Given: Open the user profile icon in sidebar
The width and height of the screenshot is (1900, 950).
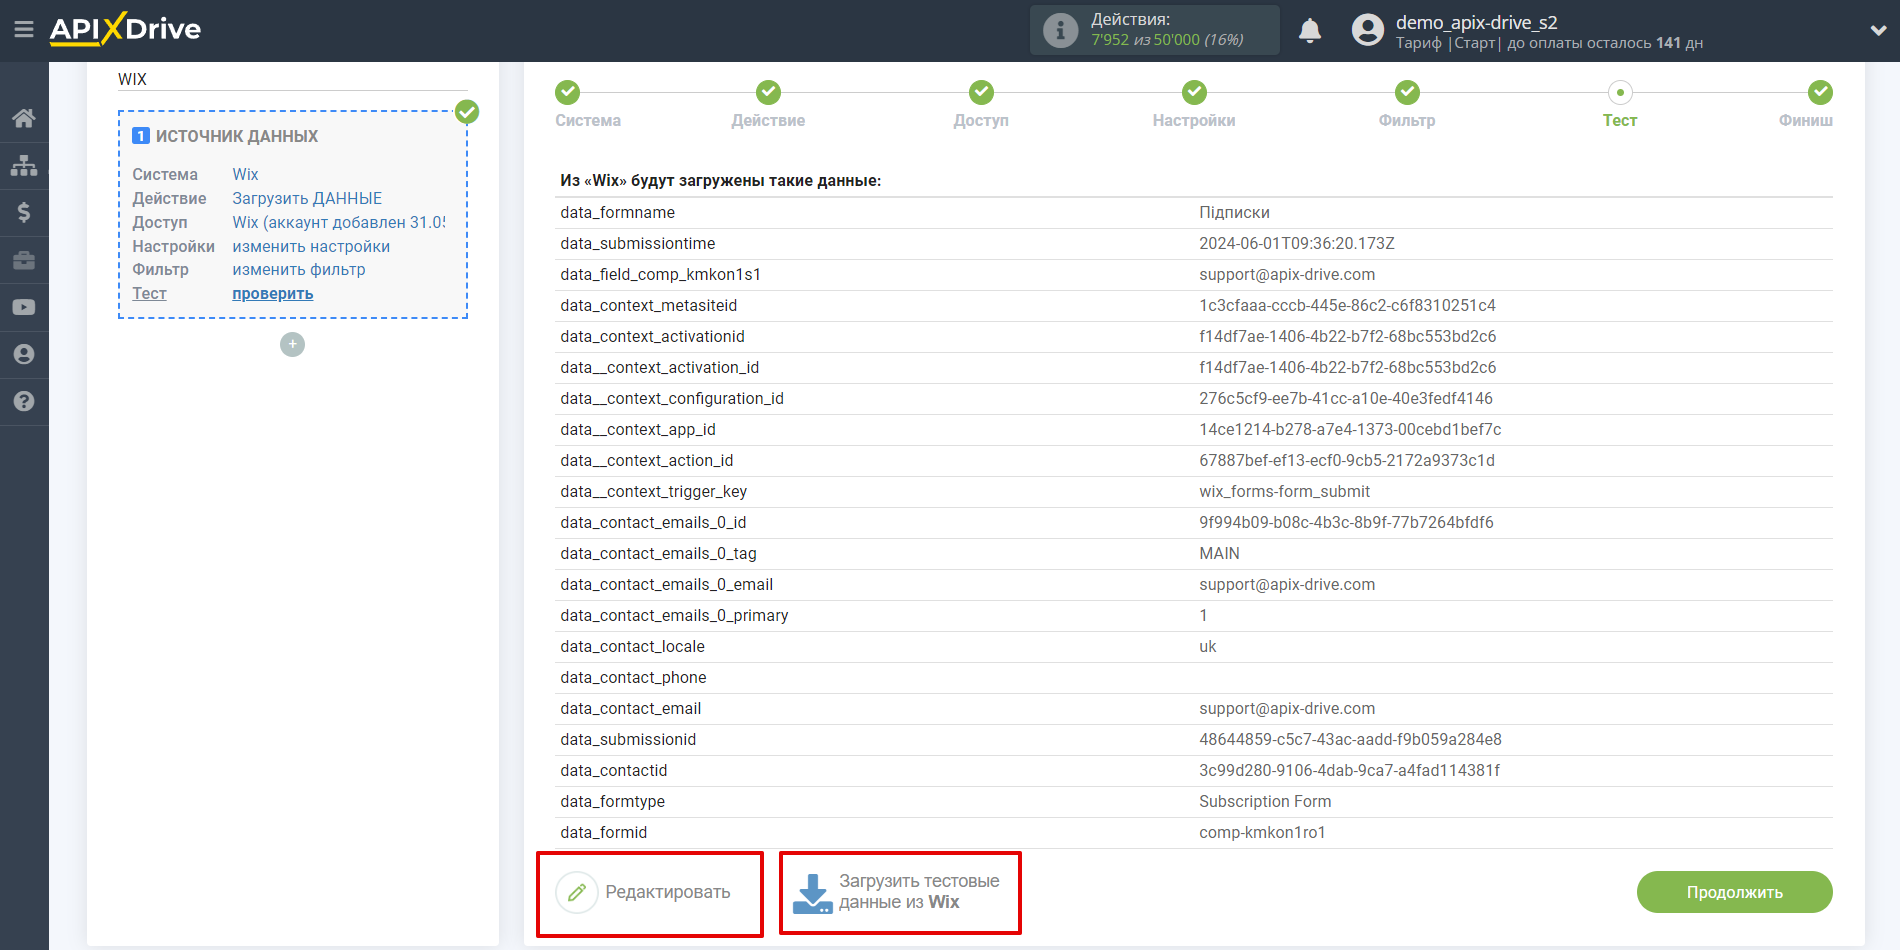Looking at the screenshot, I should coord(24,354).
